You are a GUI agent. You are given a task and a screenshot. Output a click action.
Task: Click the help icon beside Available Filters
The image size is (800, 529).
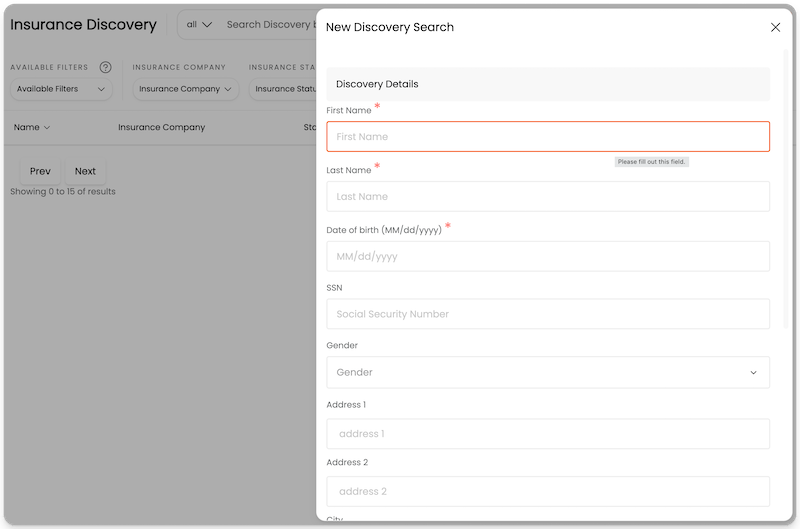tap(105, 67)
